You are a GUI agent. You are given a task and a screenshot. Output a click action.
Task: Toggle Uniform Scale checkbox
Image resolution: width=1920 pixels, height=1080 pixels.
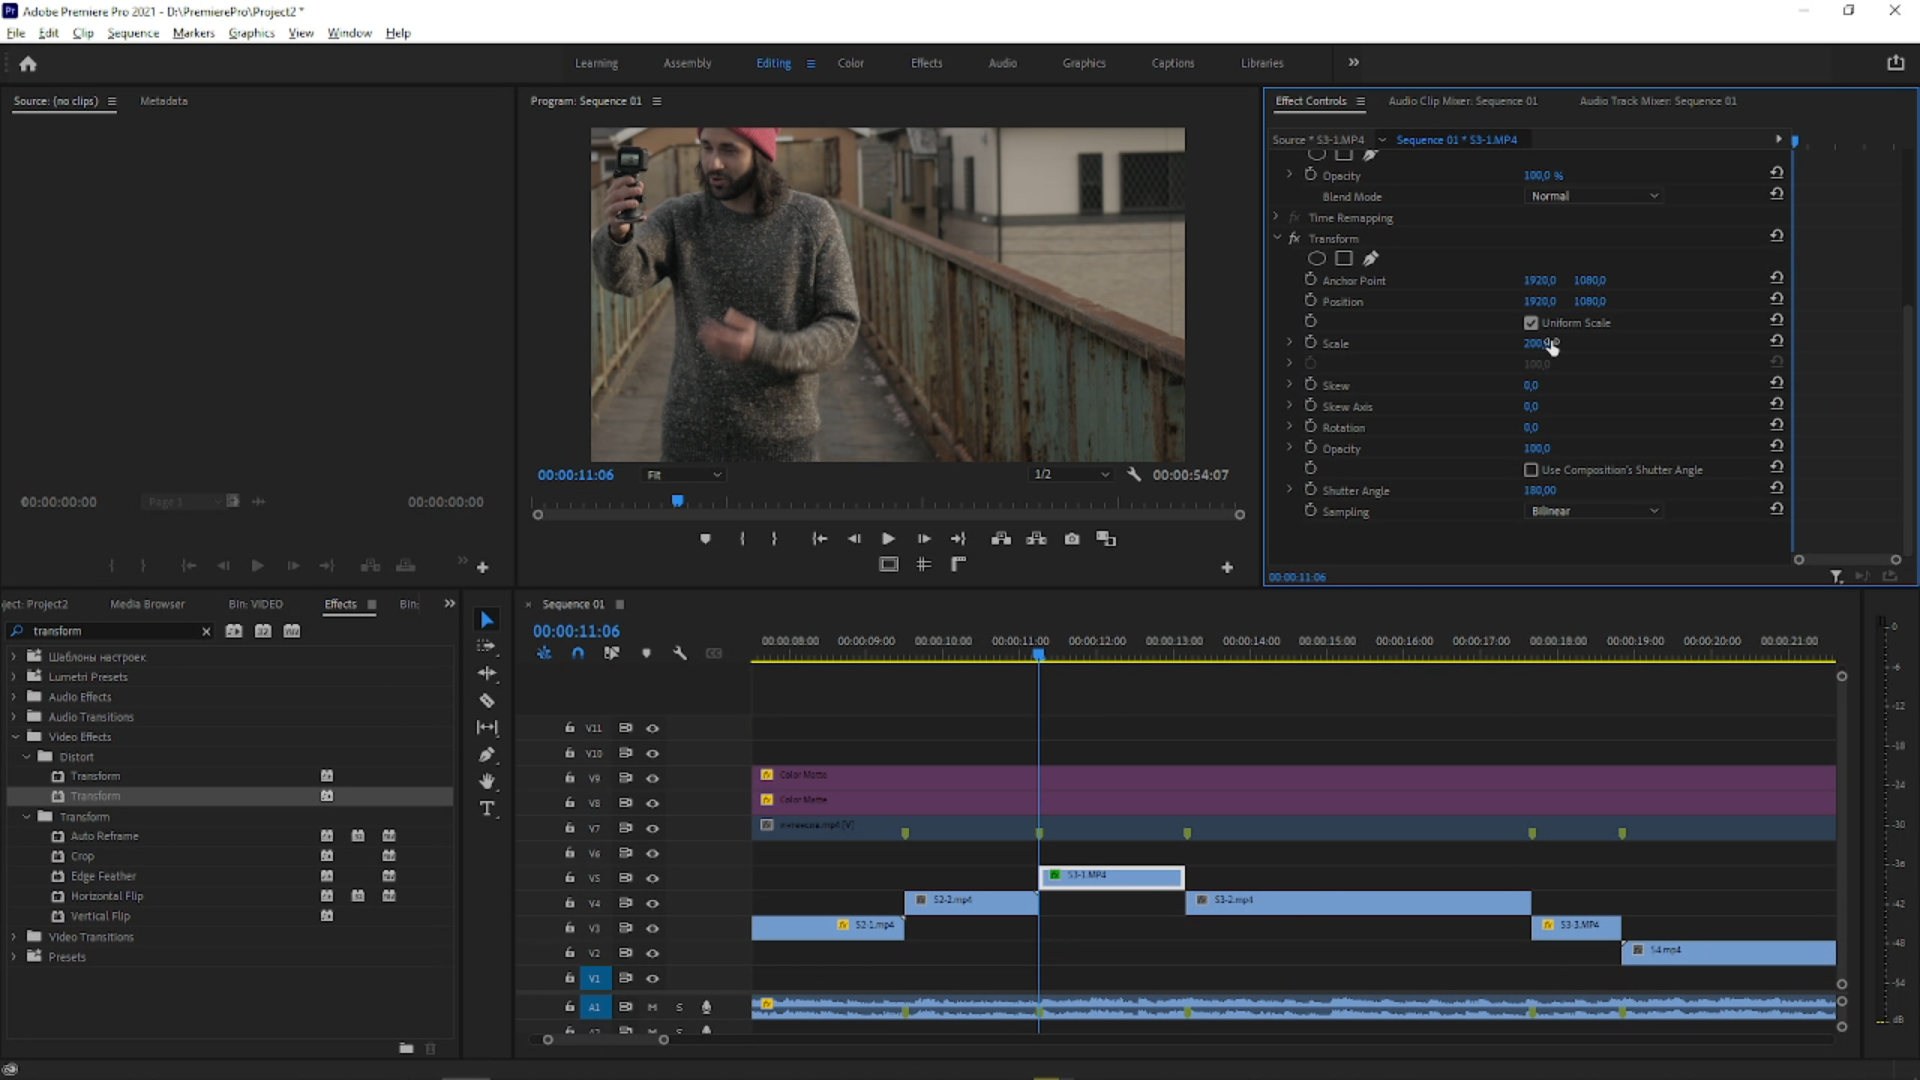pos(1530,323)
